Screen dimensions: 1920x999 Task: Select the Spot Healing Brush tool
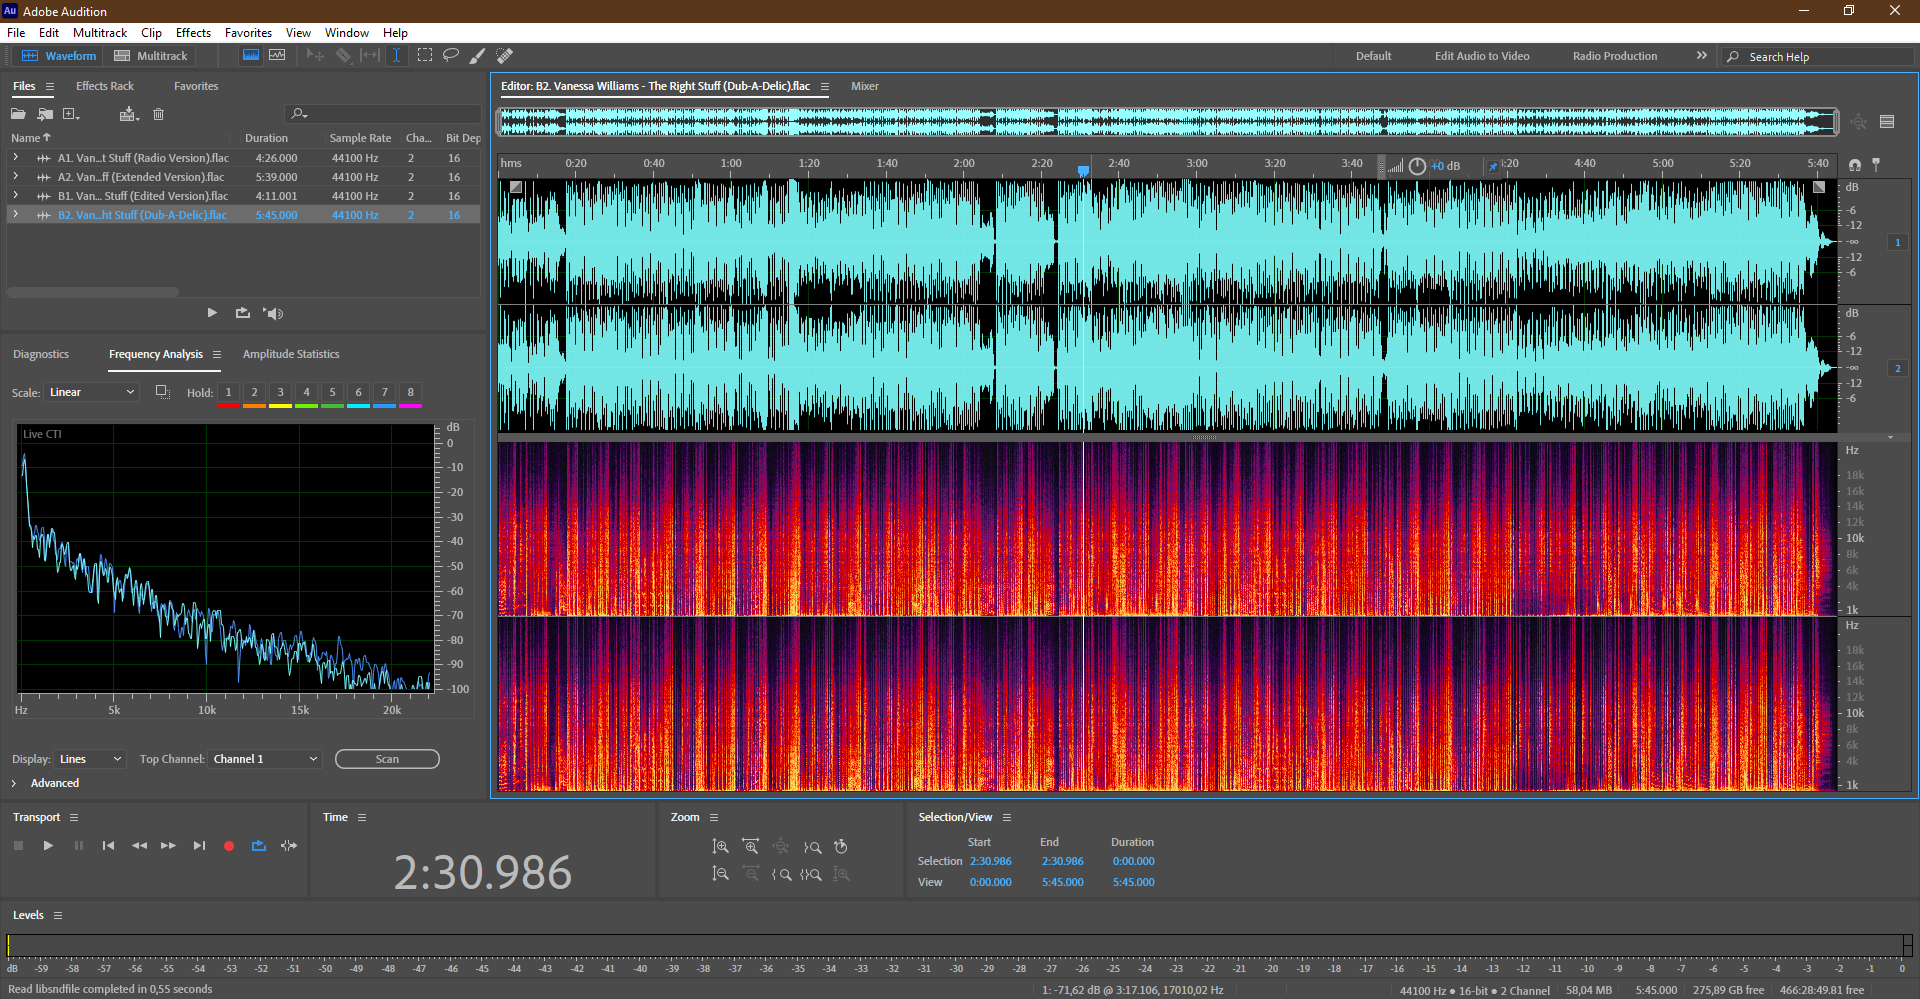[505, 55]
